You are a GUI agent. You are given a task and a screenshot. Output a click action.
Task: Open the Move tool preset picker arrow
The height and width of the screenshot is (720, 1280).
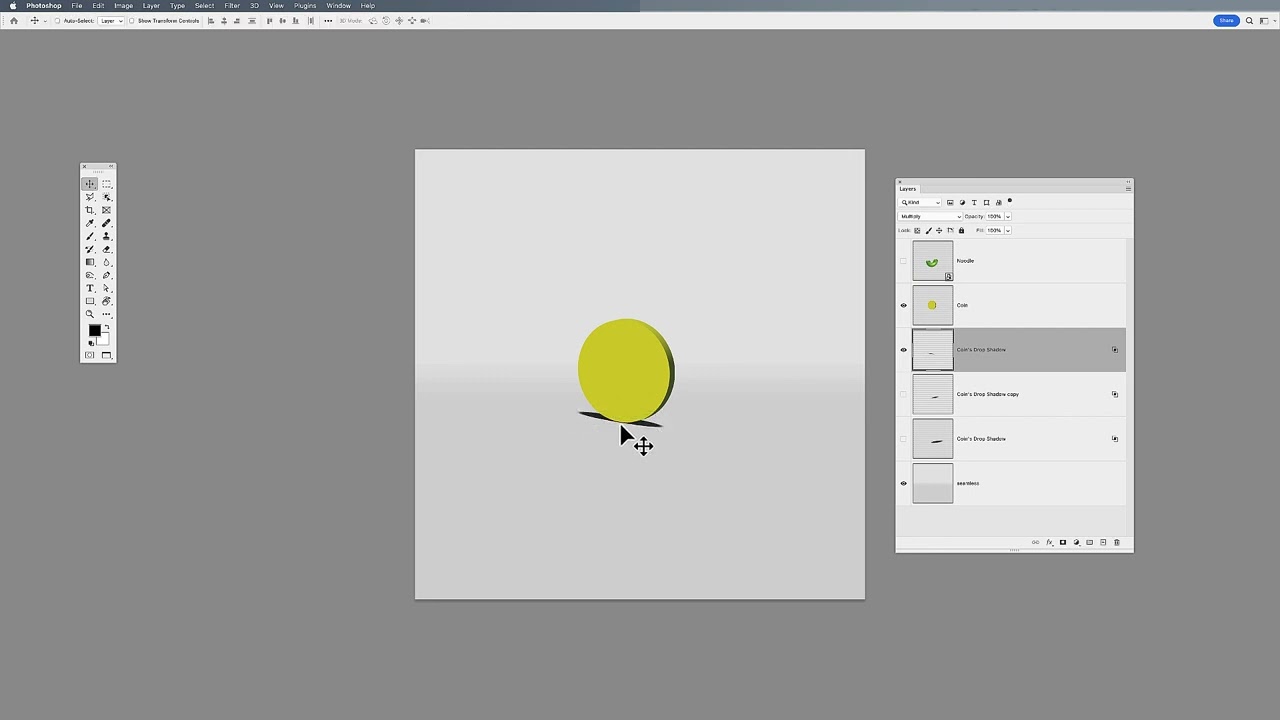click(x=45, y=21)
